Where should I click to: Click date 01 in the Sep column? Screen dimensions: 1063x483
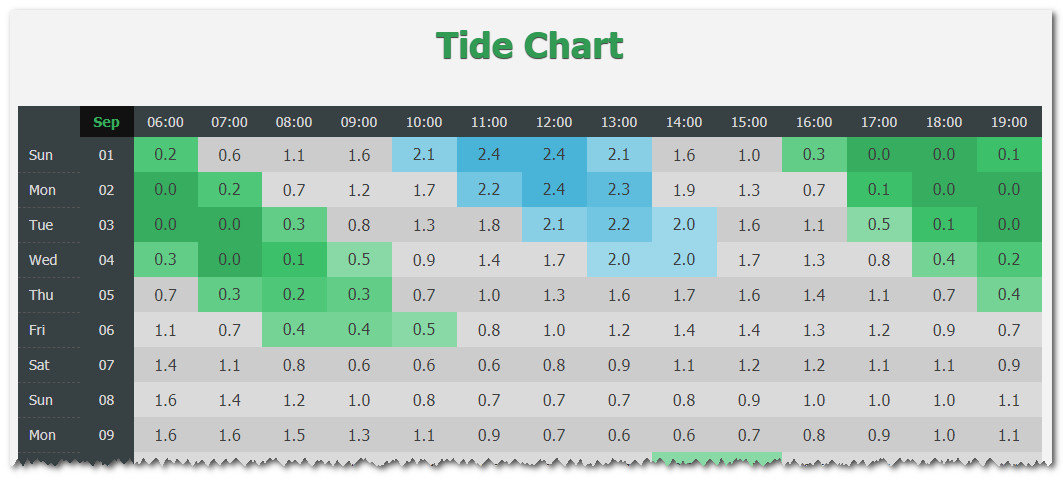(106, 155)
